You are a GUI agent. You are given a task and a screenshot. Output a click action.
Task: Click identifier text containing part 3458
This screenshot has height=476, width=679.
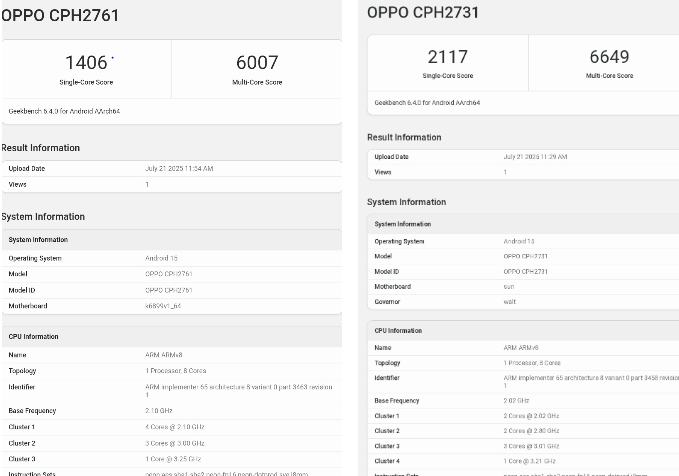(591, 382)
